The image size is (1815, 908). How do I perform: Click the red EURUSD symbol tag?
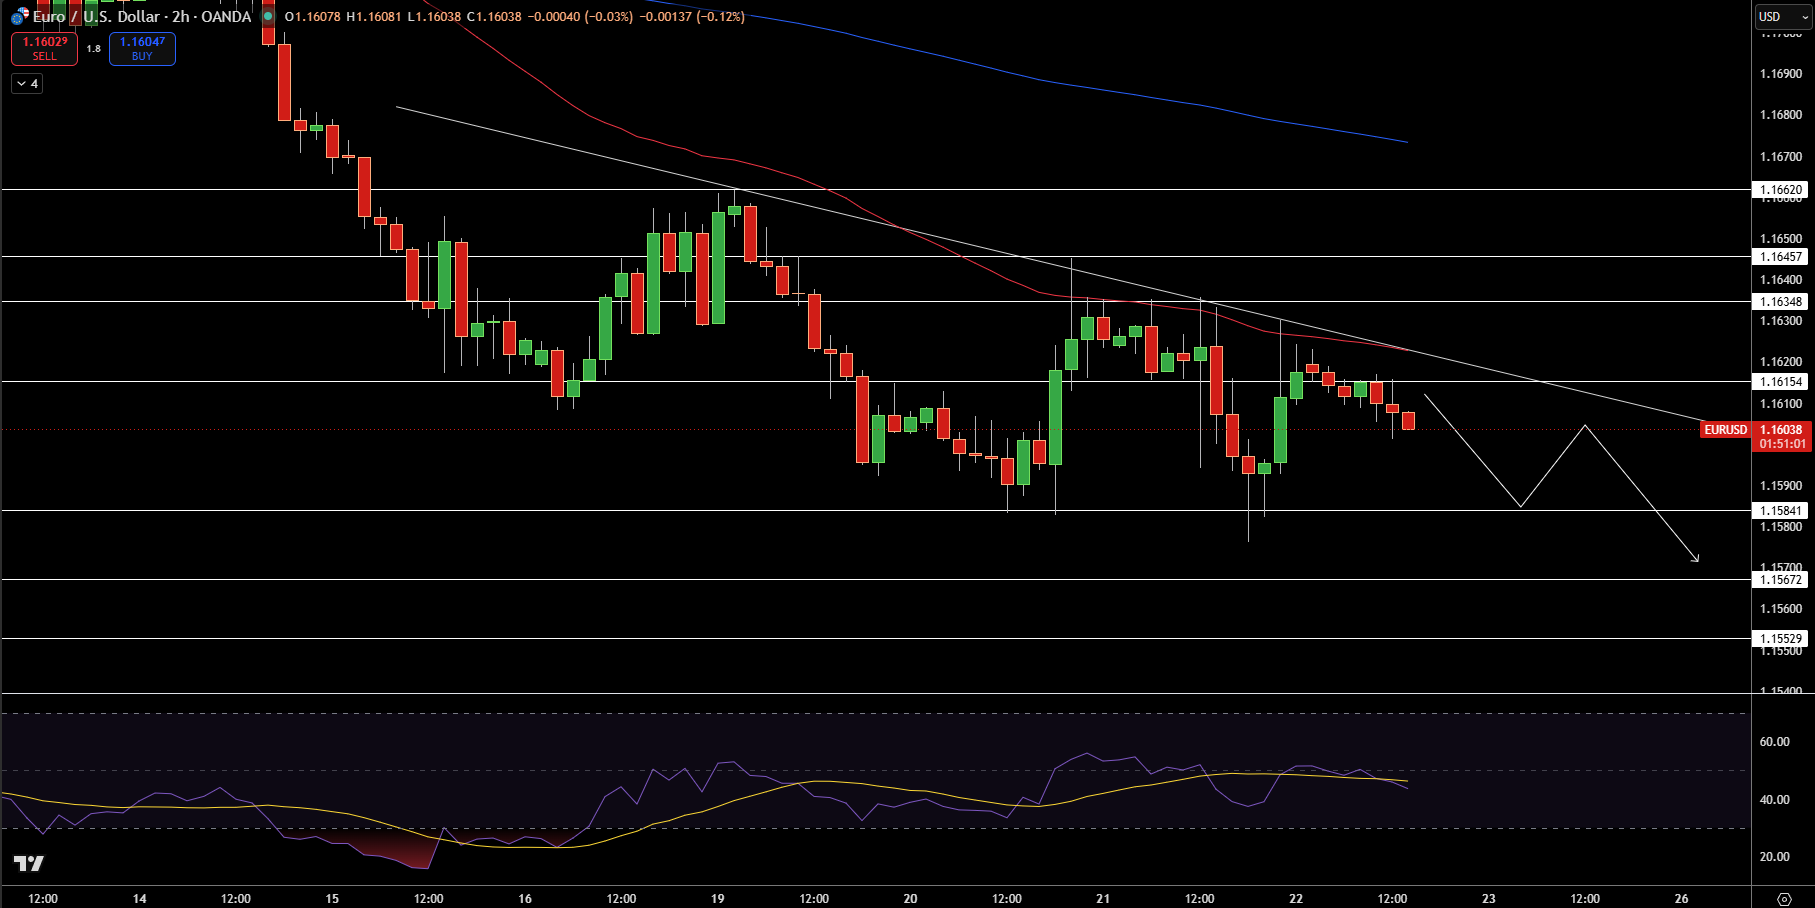1725,429
